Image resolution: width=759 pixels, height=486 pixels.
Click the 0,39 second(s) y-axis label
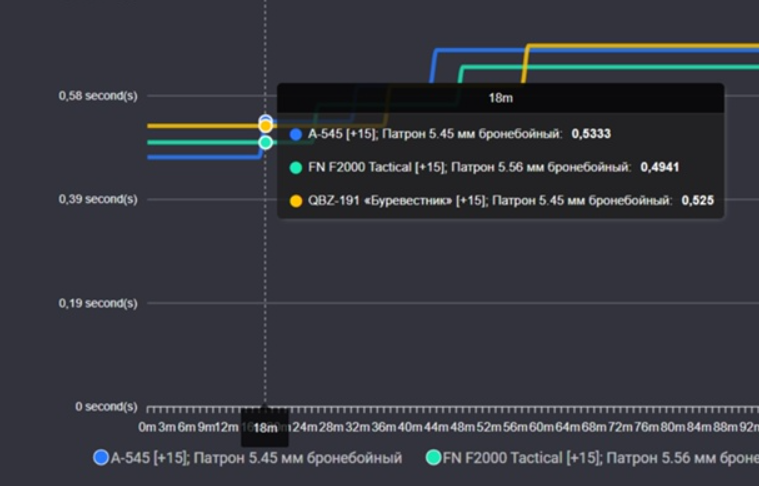point(98,199)
